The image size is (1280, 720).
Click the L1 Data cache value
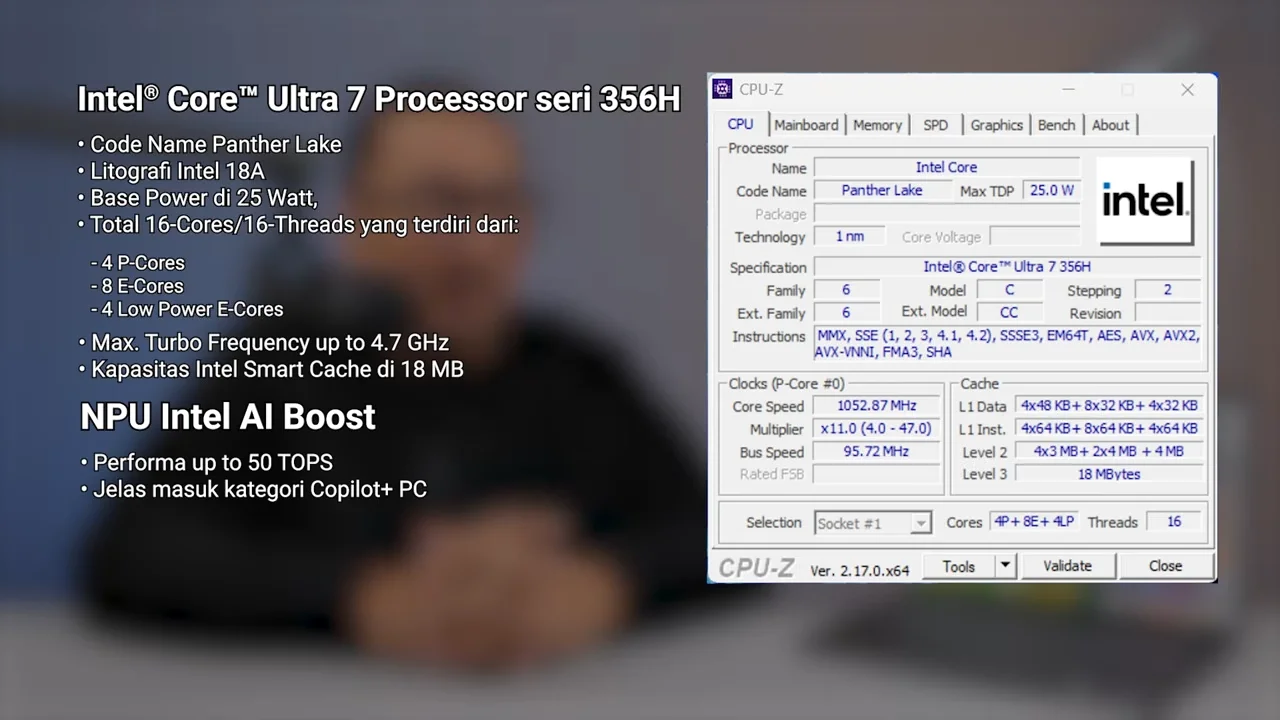1108,406
